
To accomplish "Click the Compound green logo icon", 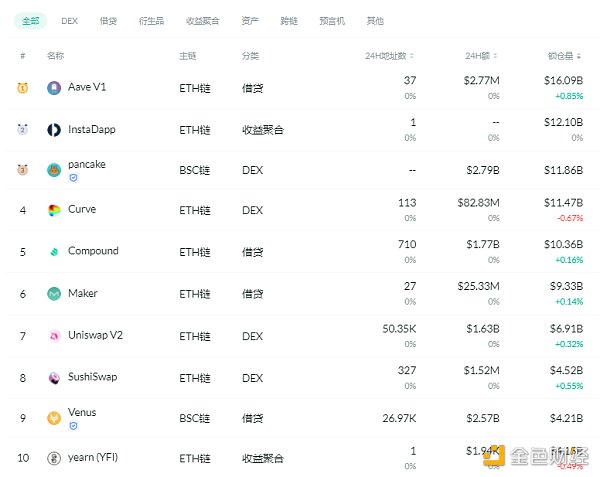I will (x=54, y=252).
